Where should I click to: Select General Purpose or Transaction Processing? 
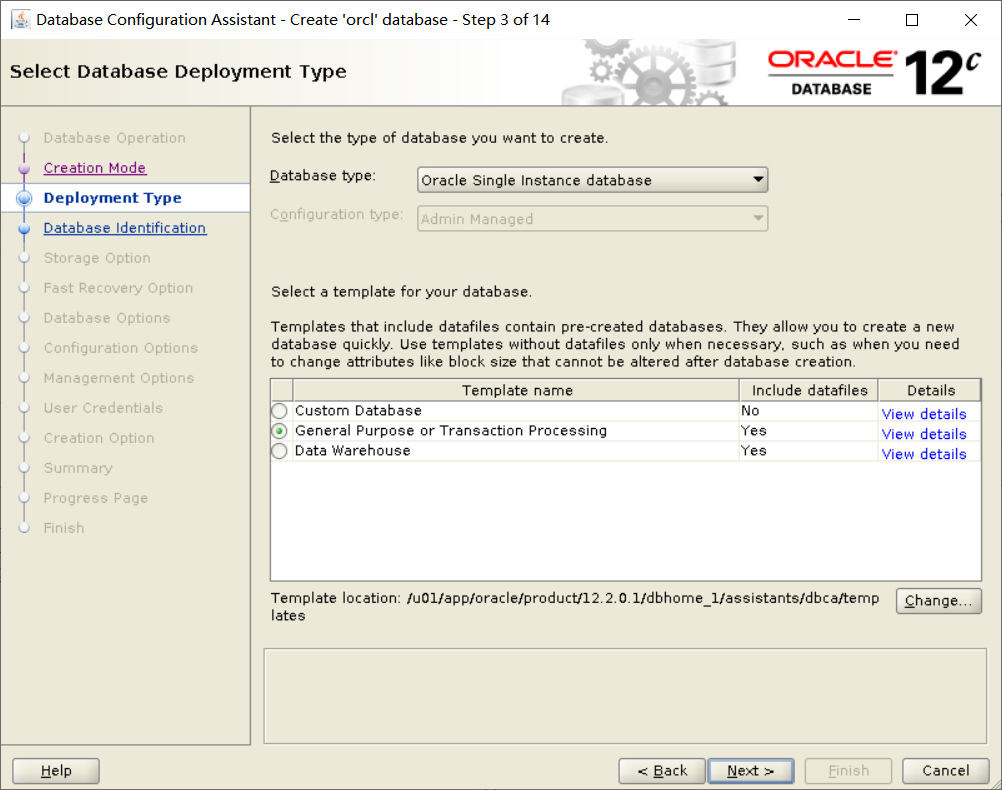pyautogui.click(x=278, y=430)
